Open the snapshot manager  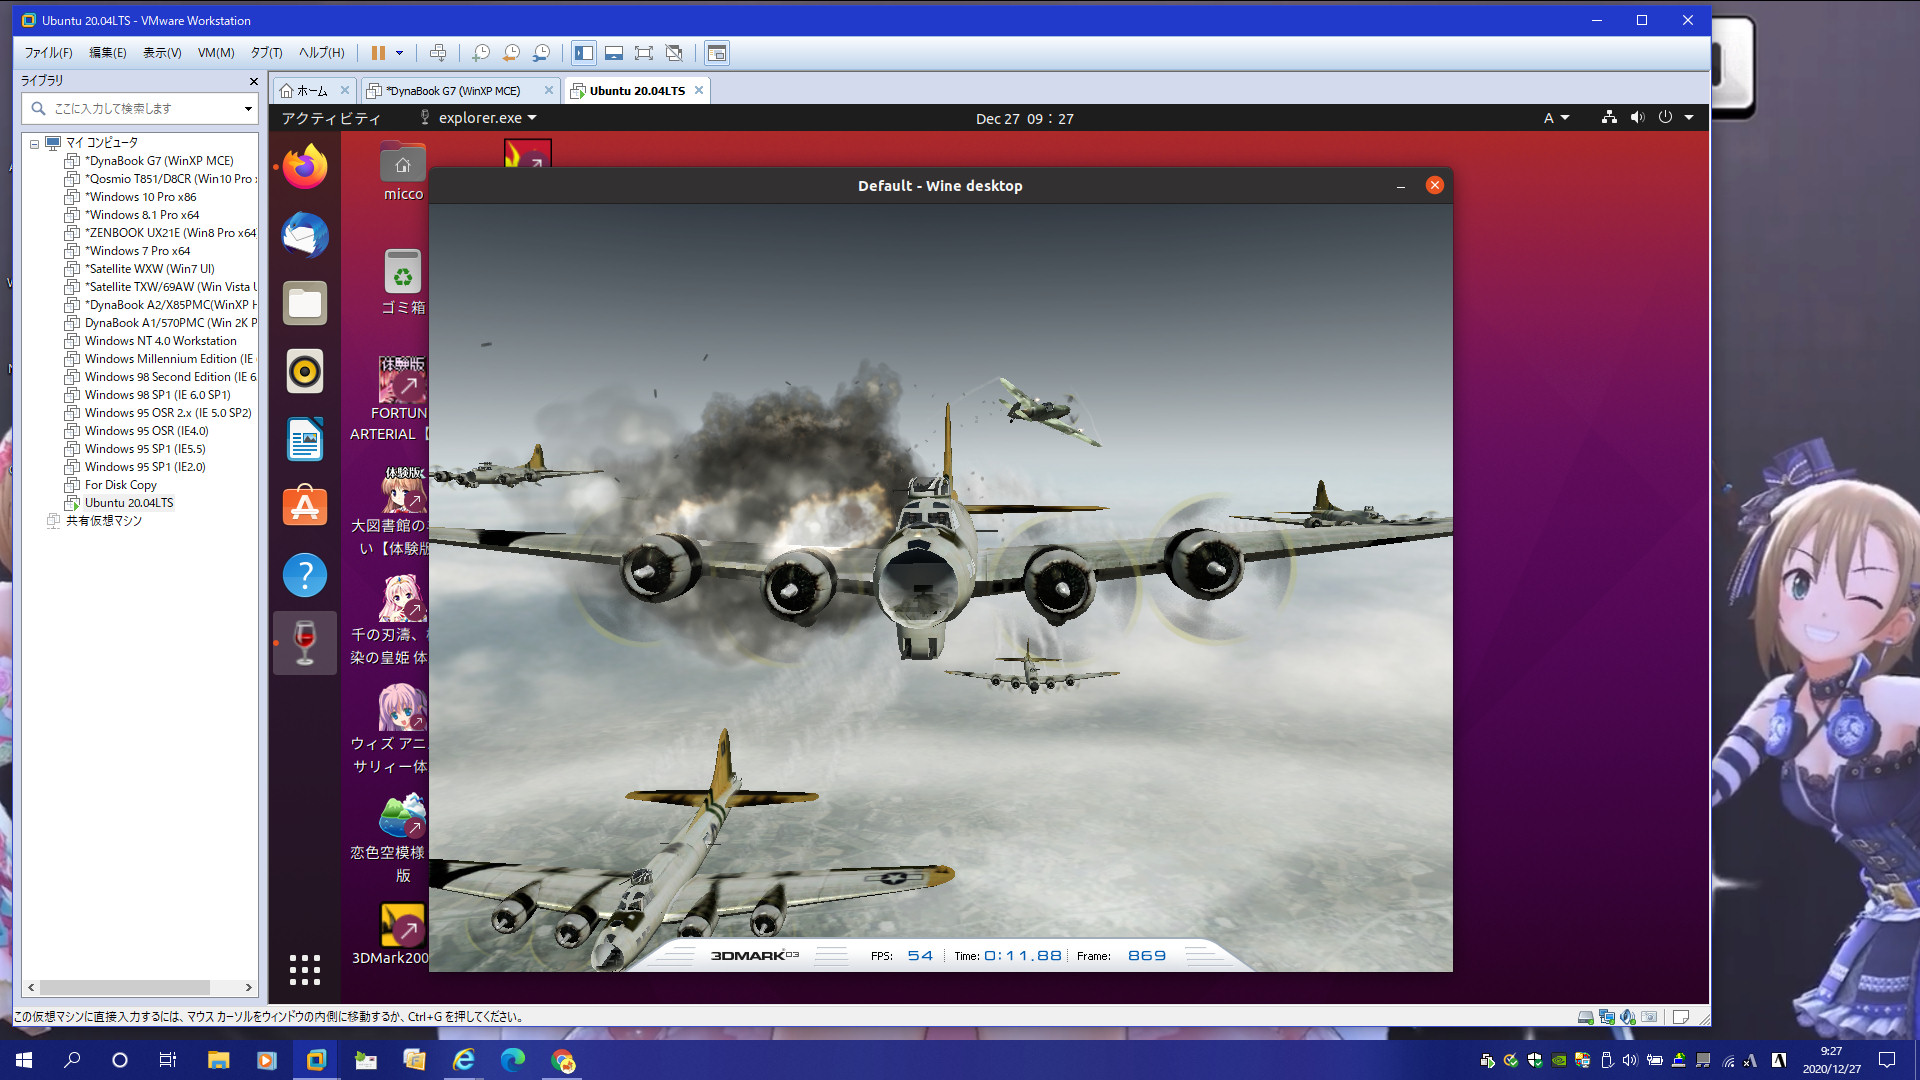coord(541,53)
